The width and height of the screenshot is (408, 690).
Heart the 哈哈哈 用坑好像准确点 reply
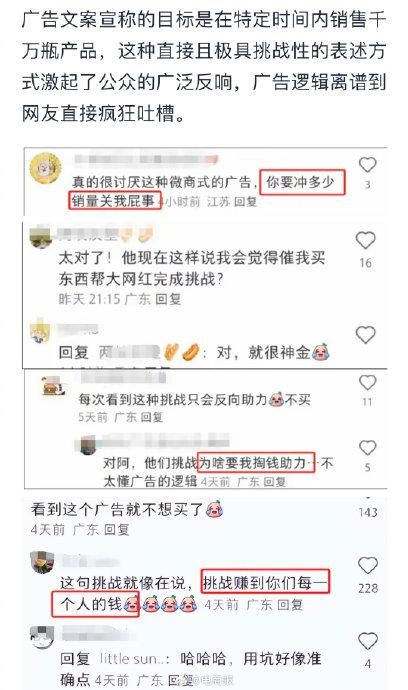368,641
